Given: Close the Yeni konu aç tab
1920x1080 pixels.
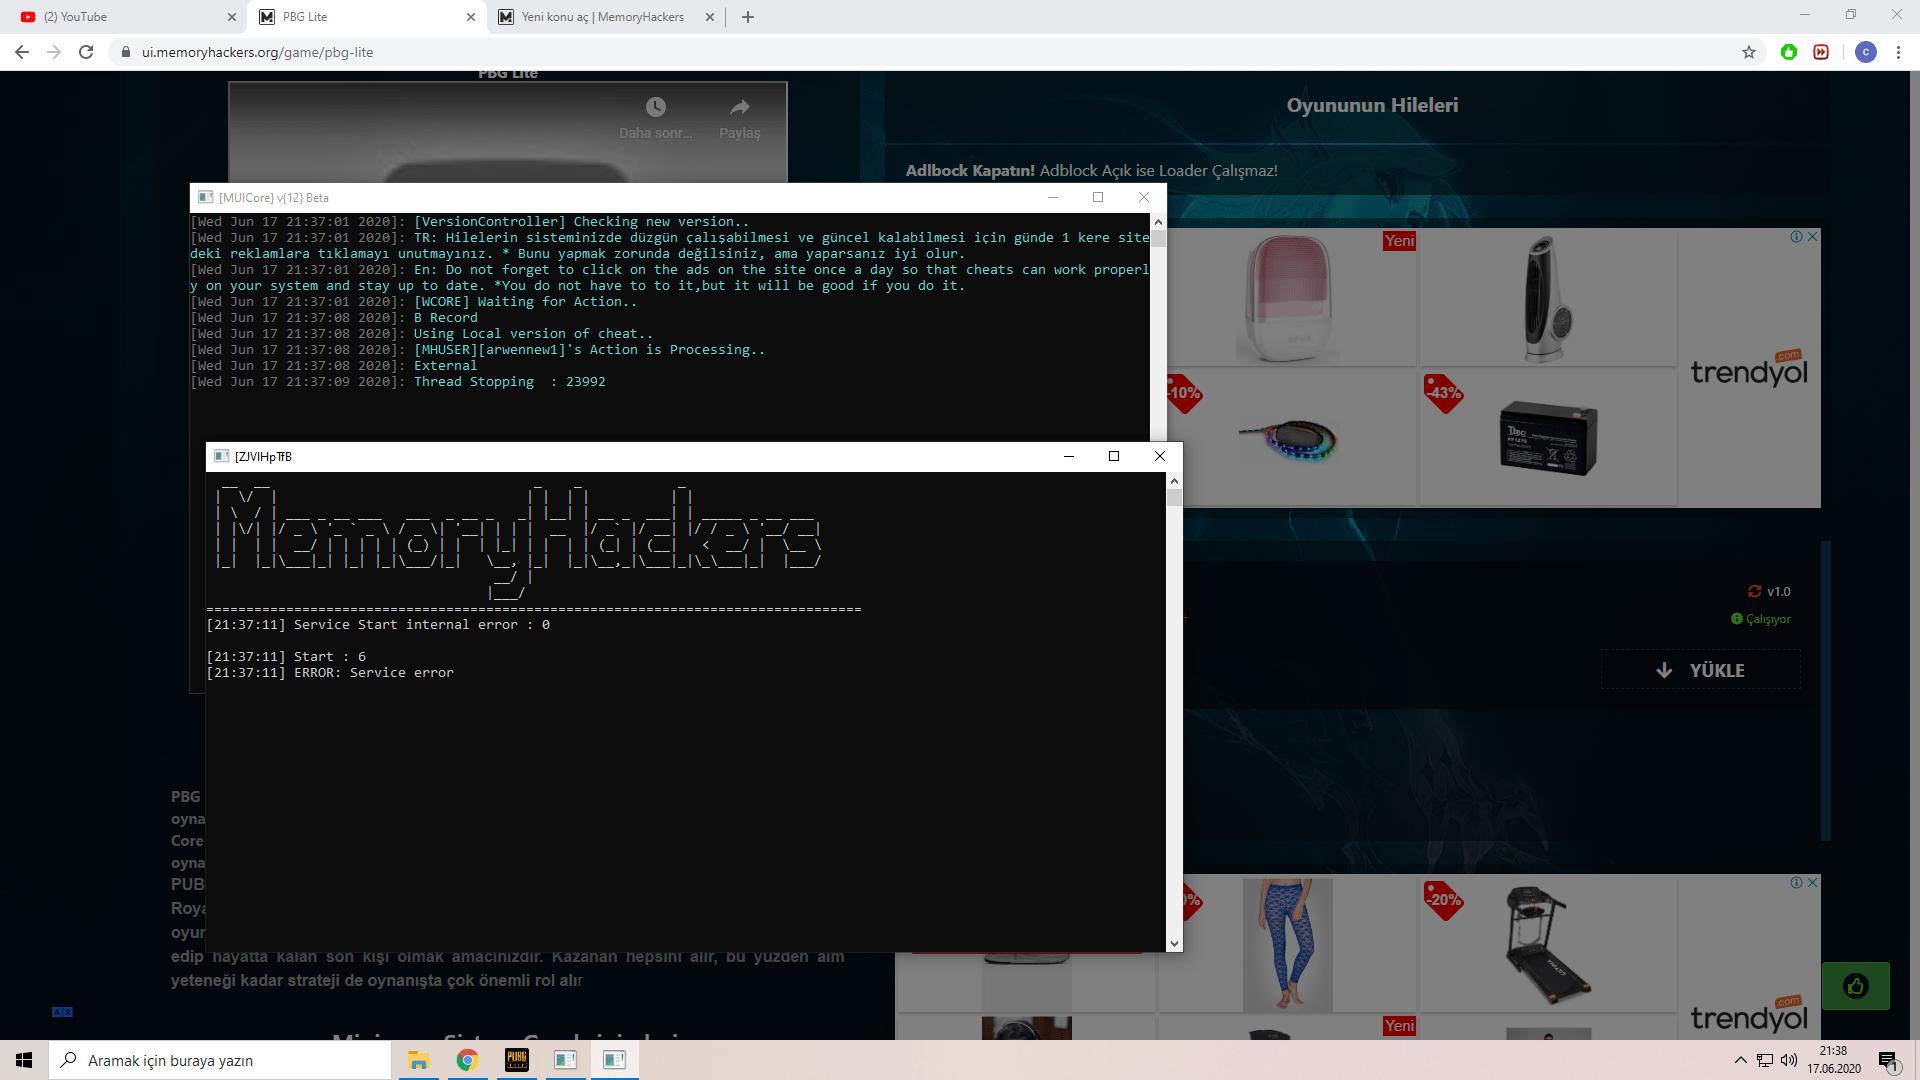Looking at the screenshot, I should click(x=710, y=17).
